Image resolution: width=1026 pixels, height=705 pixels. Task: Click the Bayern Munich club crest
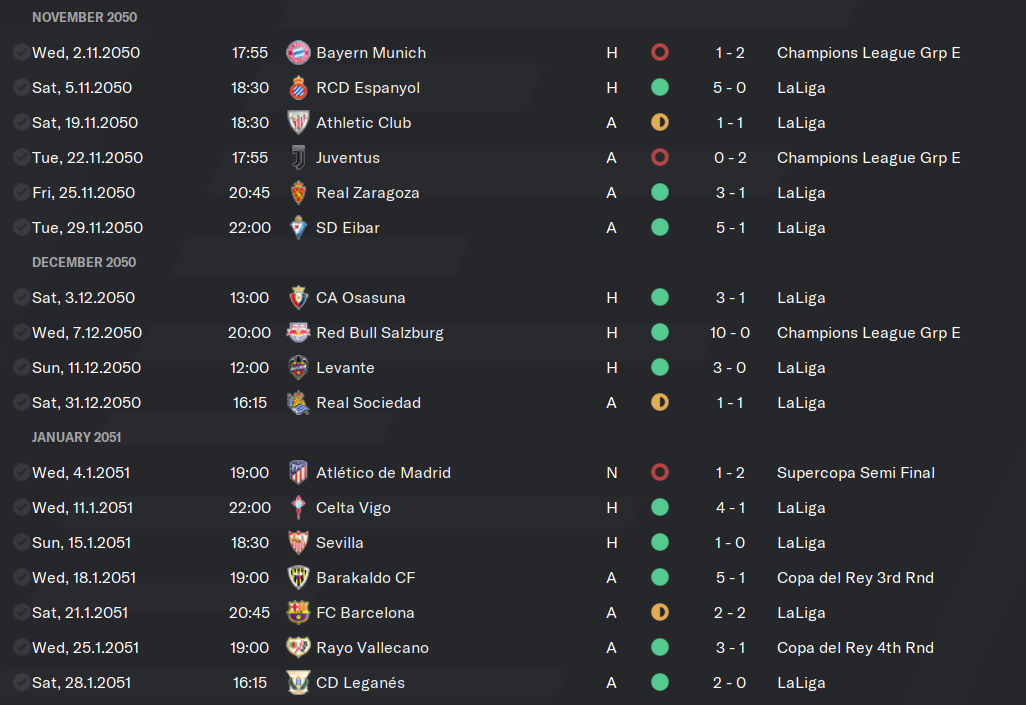click(x=298, y=52)
